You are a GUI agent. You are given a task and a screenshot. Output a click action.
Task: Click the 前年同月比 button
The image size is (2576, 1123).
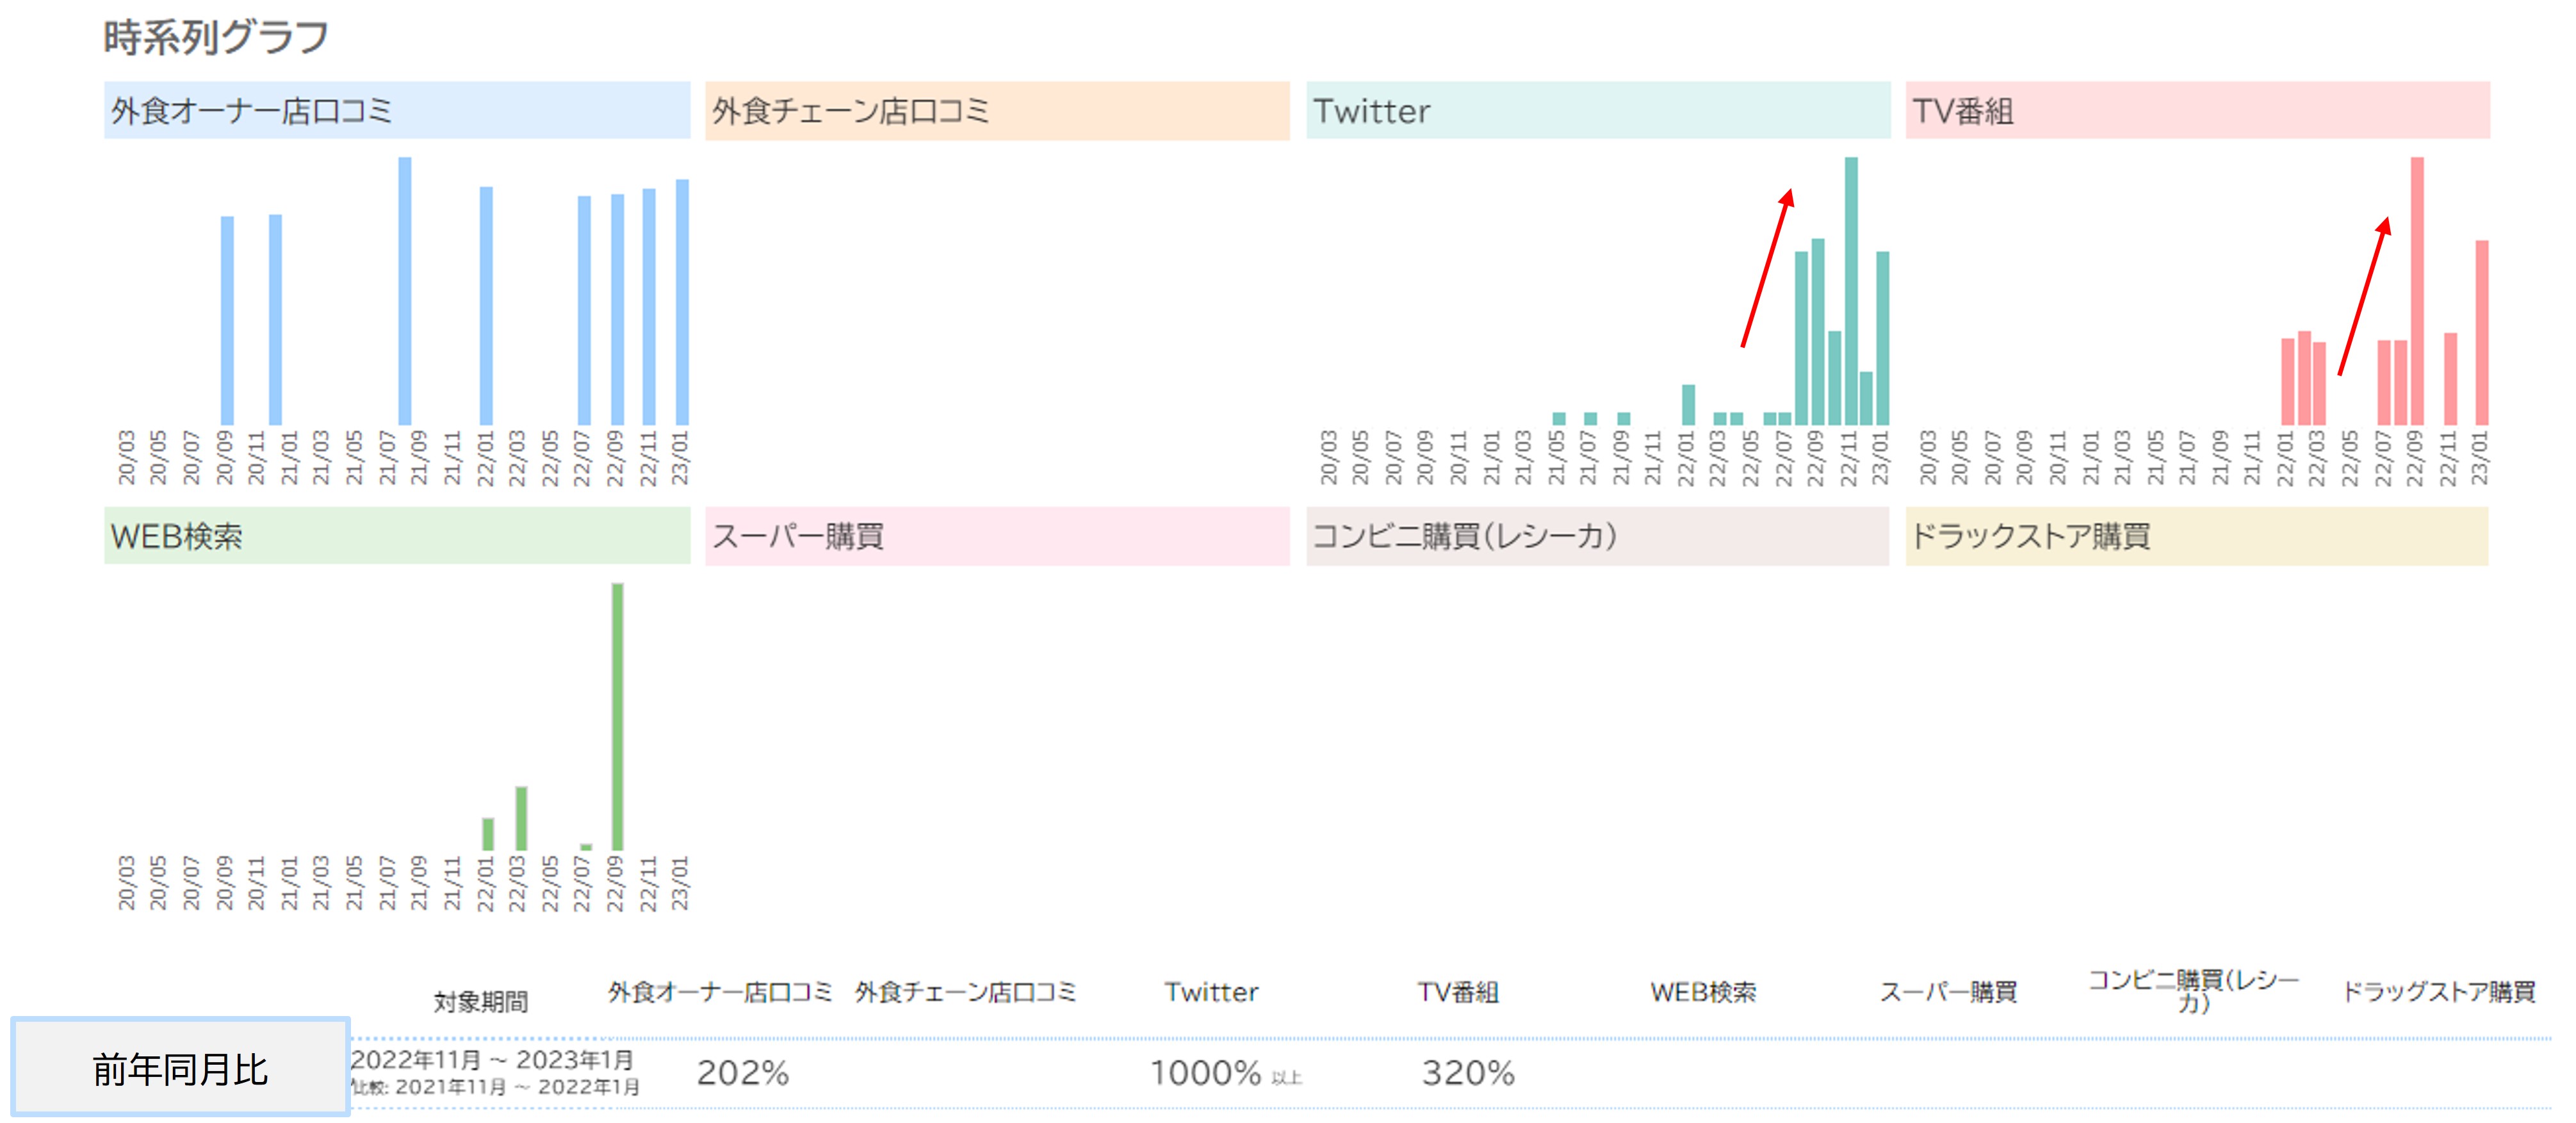click(x=180, y=1068)
